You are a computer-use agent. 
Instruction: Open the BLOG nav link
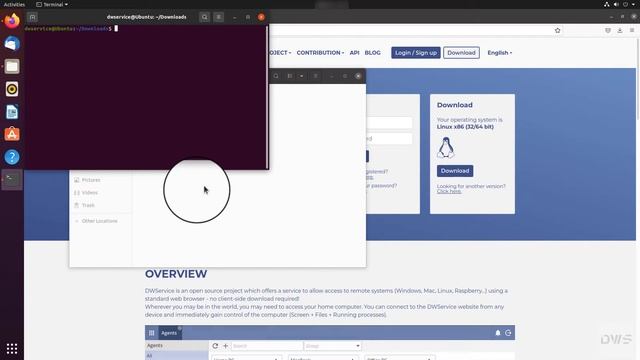pyautogui.click(x=372, y=53)
